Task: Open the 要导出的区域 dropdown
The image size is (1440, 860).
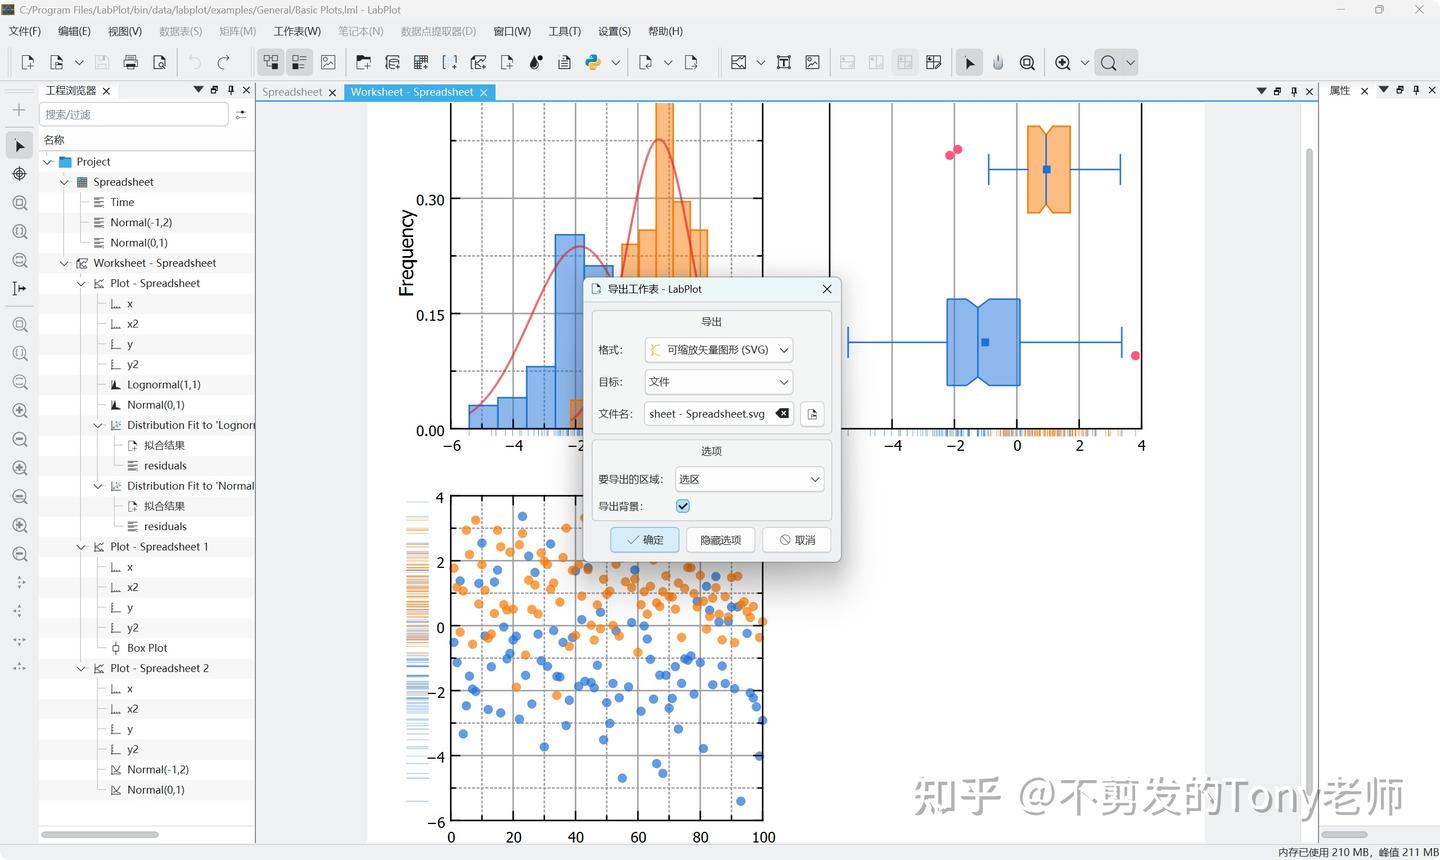Action: pyautogui.click(x=748, y=479)
